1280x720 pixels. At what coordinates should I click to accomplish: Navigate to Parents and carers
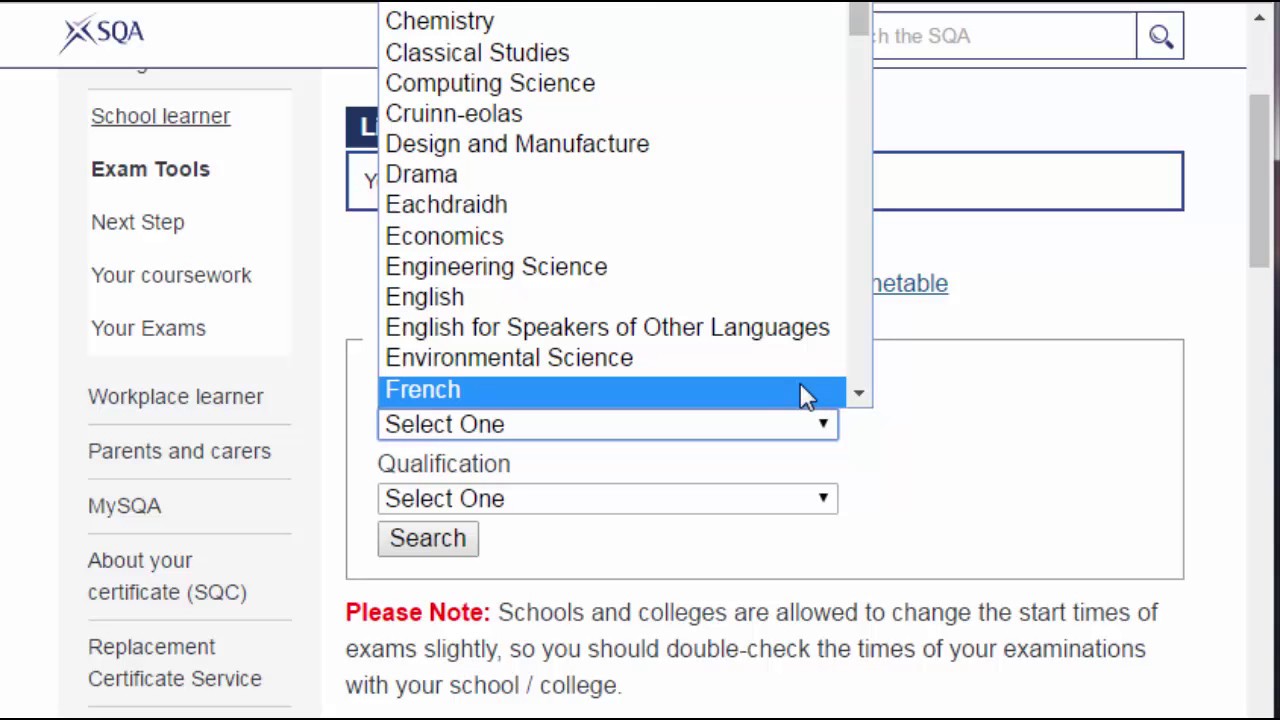point(179,451)
